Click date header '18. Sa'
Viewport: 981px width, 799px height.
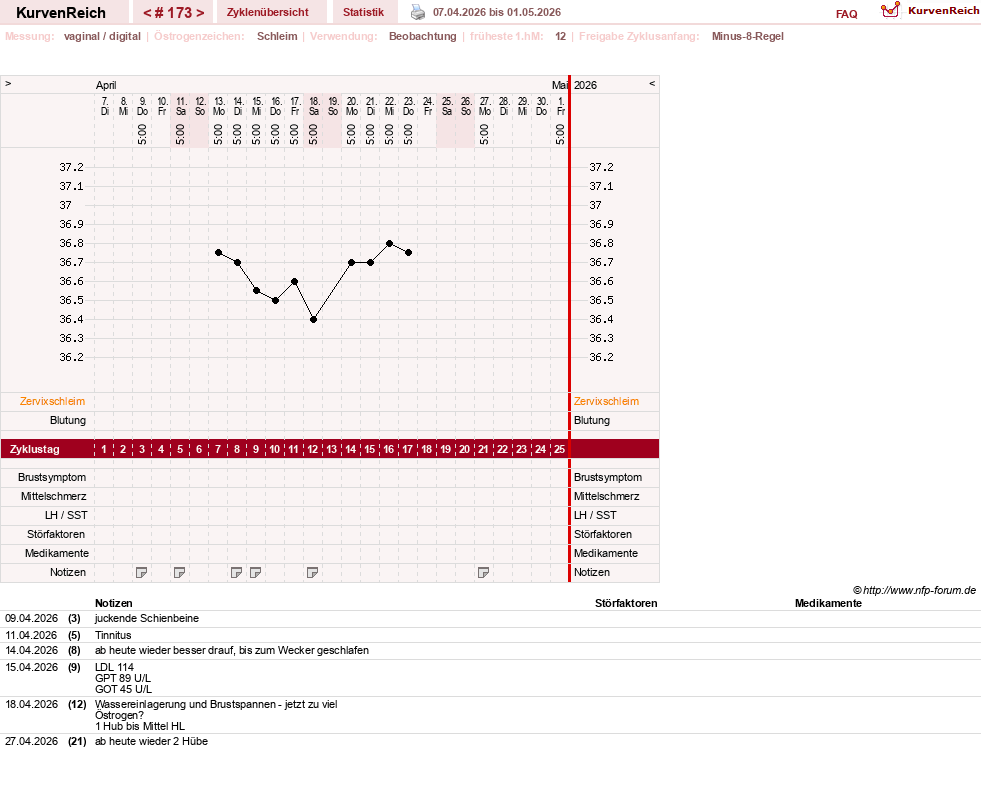coord(314,106)
